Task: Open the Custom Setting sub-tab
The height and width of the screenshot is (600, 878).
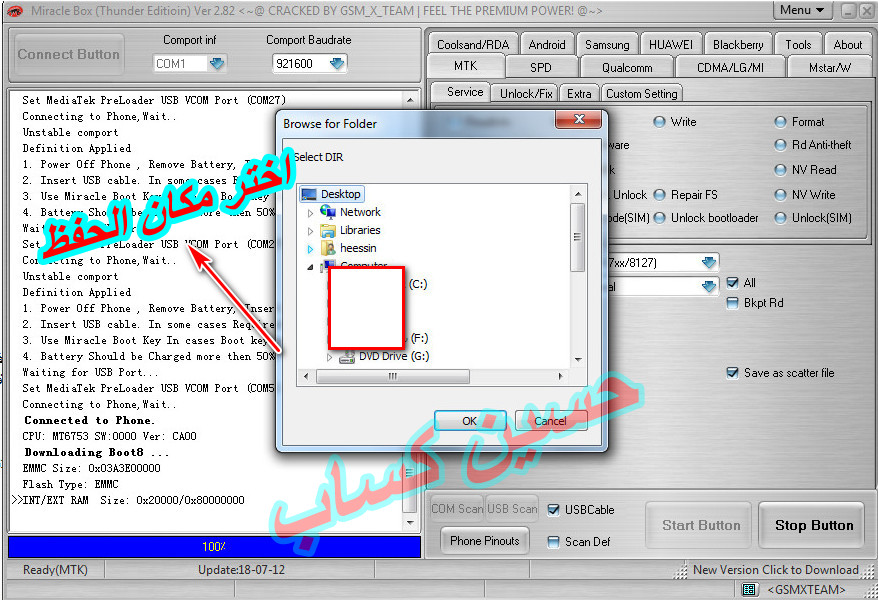Action: (x=642, y=93)
